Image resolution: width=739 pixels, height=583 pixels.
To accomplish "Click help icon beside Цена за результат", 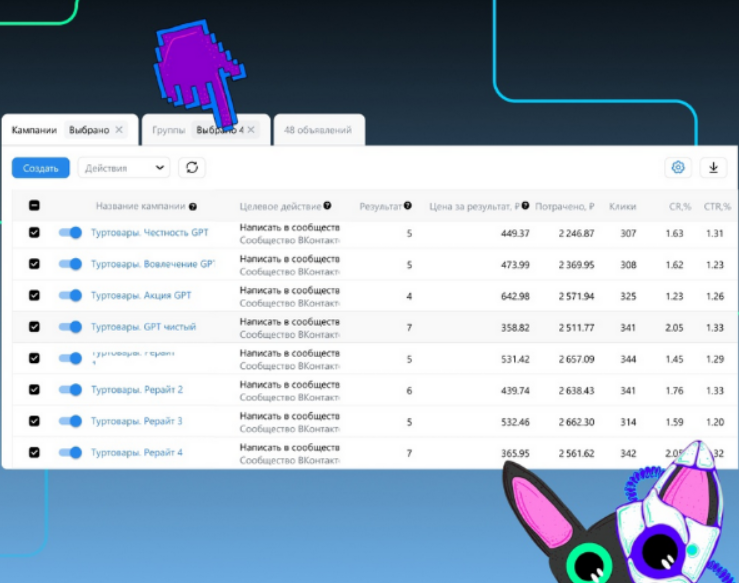I will [x=525, y=206].
